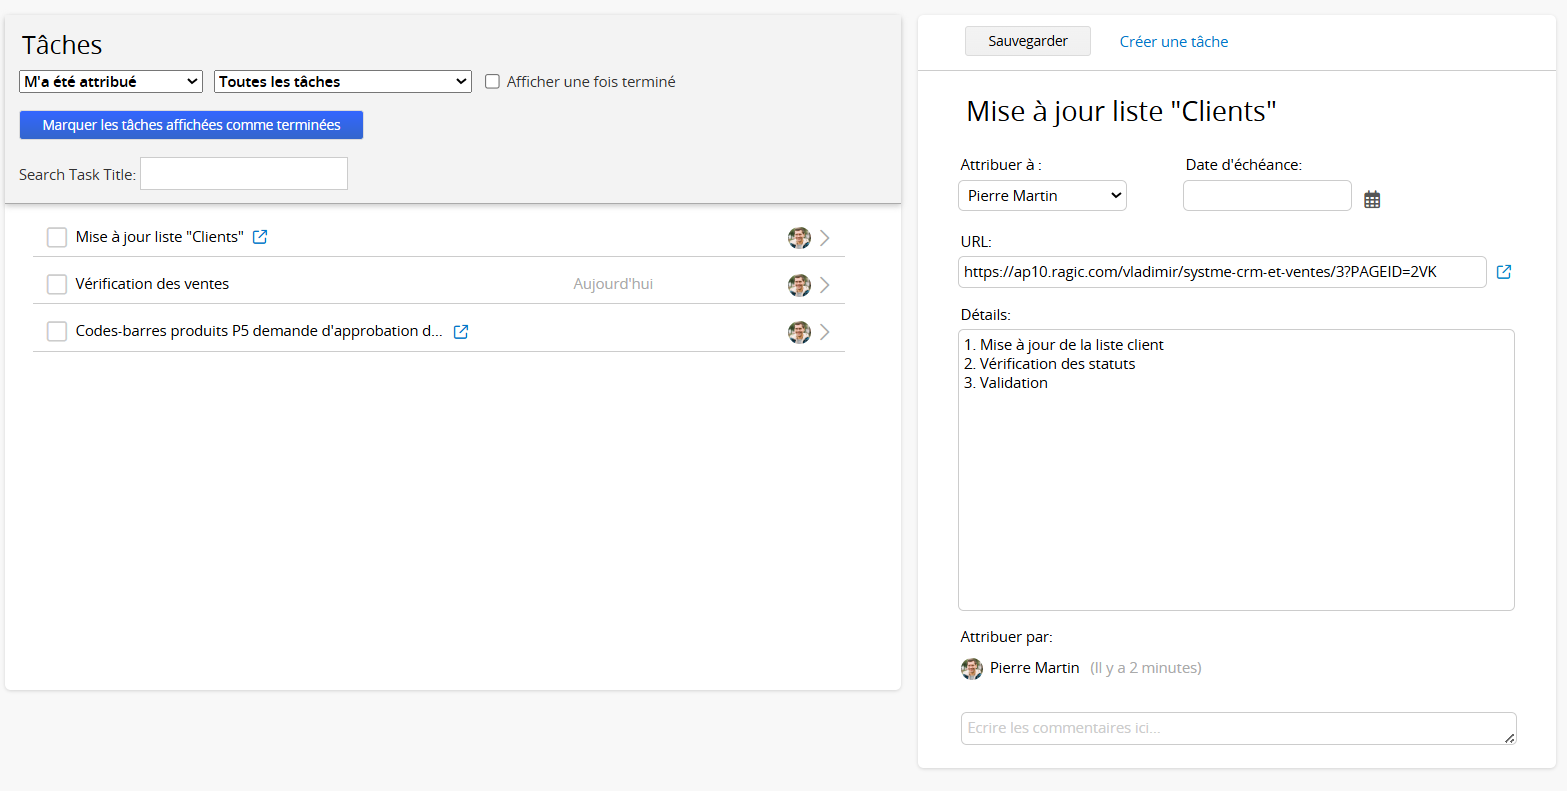Screen dimensions: 1567x791
Task: Click assignee avatar on Vérification des ventes row
Action: [x=799, y=285]
